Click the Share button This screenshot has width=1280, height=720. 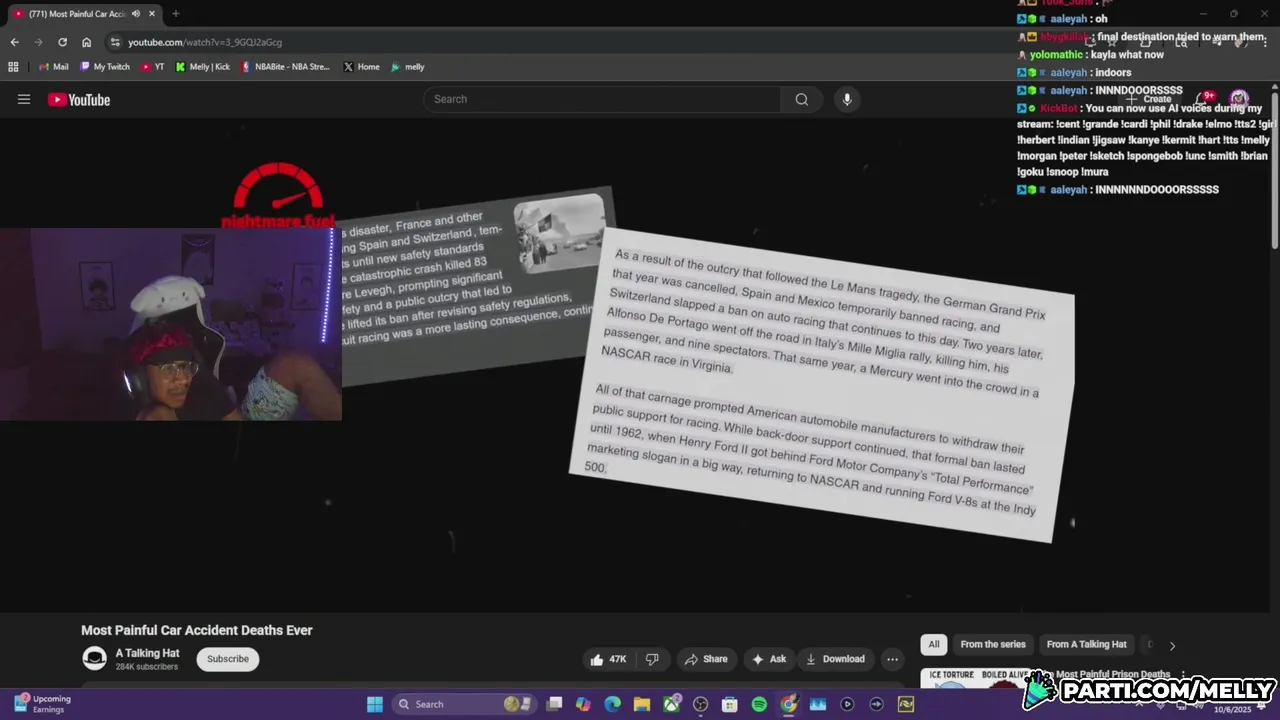pyautogui.click(x=706, y=659)
